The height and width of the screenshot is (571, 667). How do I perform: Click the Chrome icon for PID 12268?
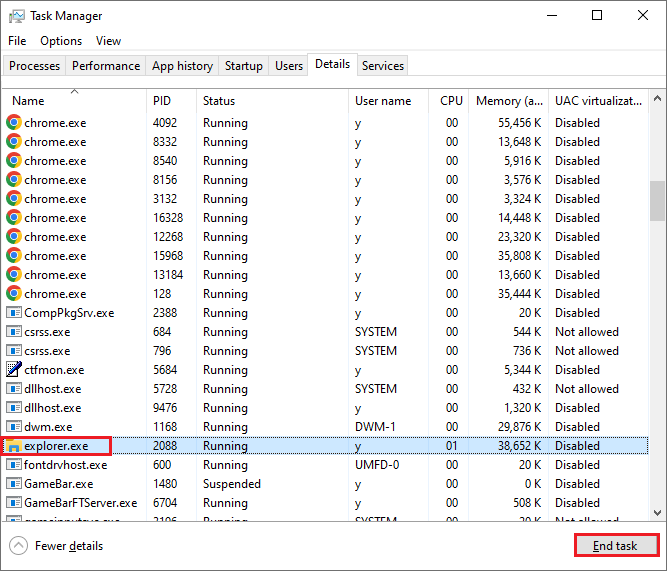pyautogui.click(x=14, y=237)
